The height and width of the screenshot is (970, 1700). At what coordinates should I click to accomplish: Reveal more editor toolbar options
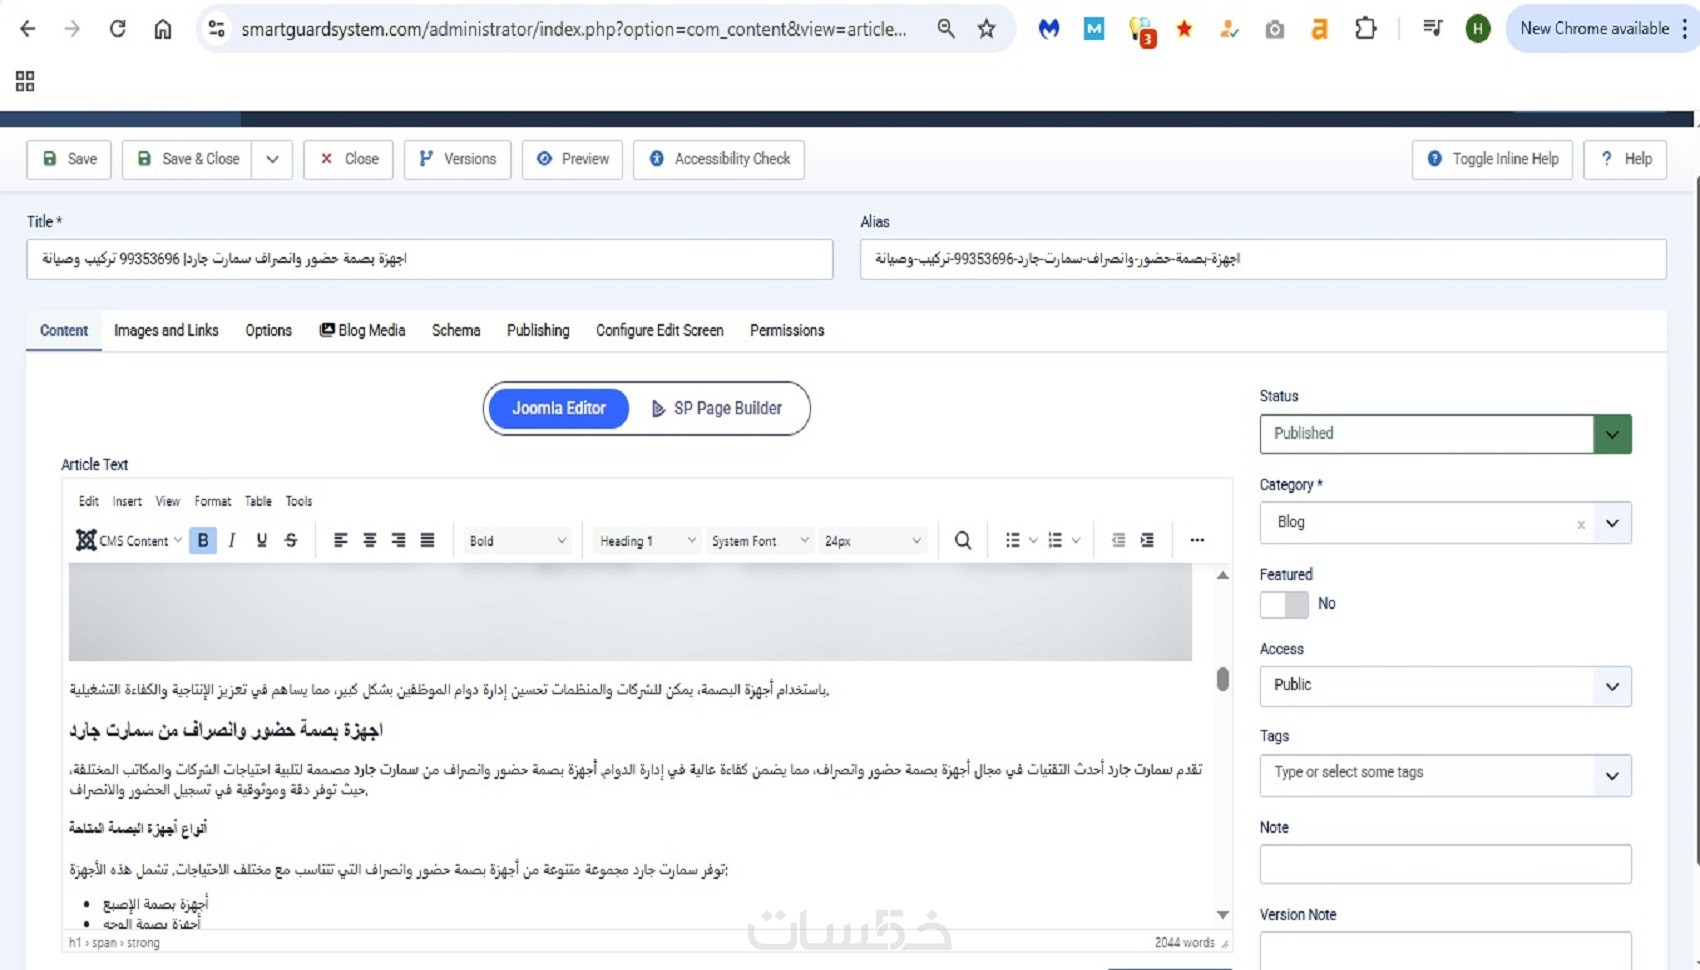pos(1197,540)
